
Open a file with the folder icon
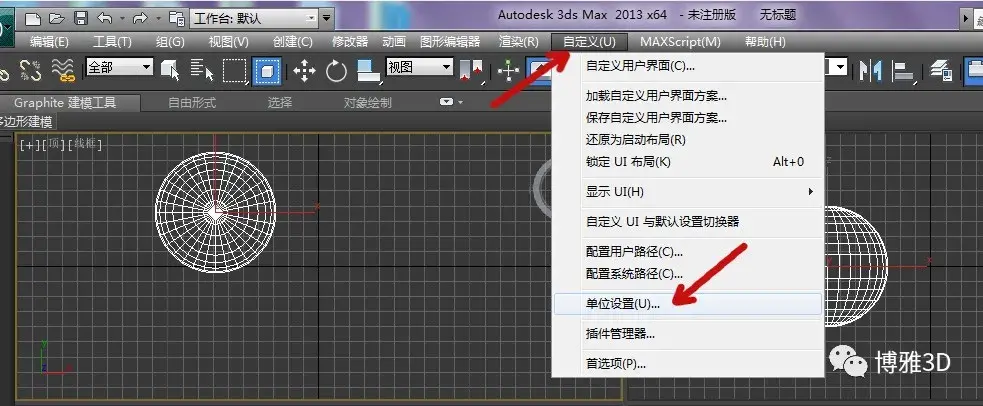(56, 18)
